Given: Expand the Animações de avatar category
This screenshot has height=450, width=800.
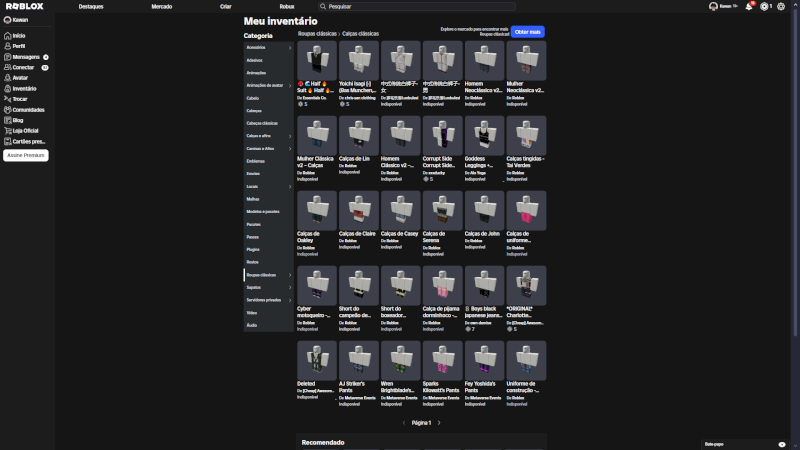Looking at the screenshot, I should point(268,85).
